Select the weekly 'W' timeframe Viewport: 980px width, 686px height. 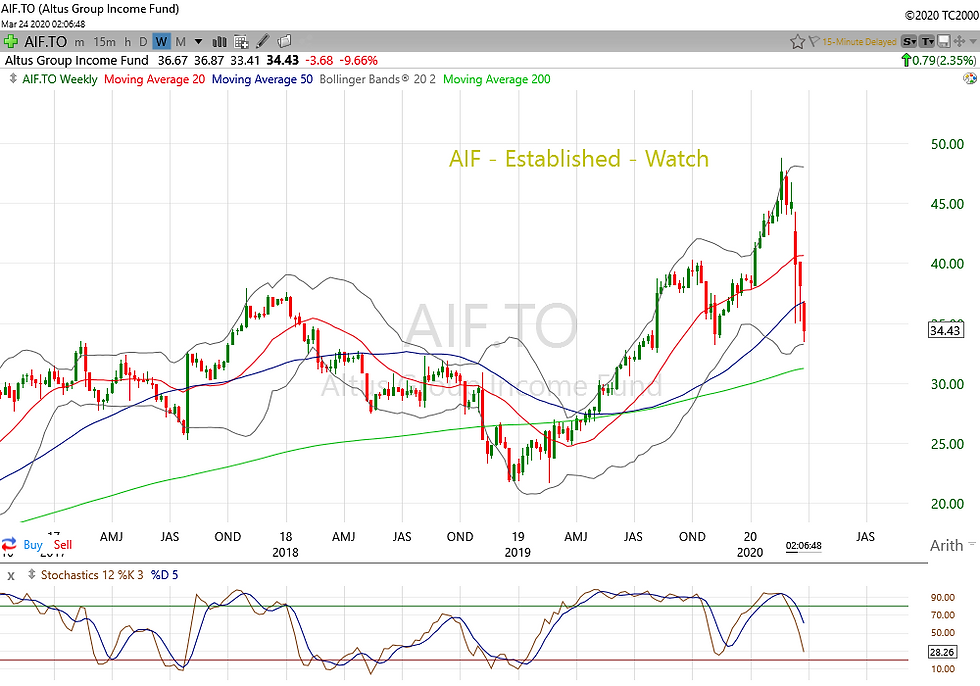[161, 42]
